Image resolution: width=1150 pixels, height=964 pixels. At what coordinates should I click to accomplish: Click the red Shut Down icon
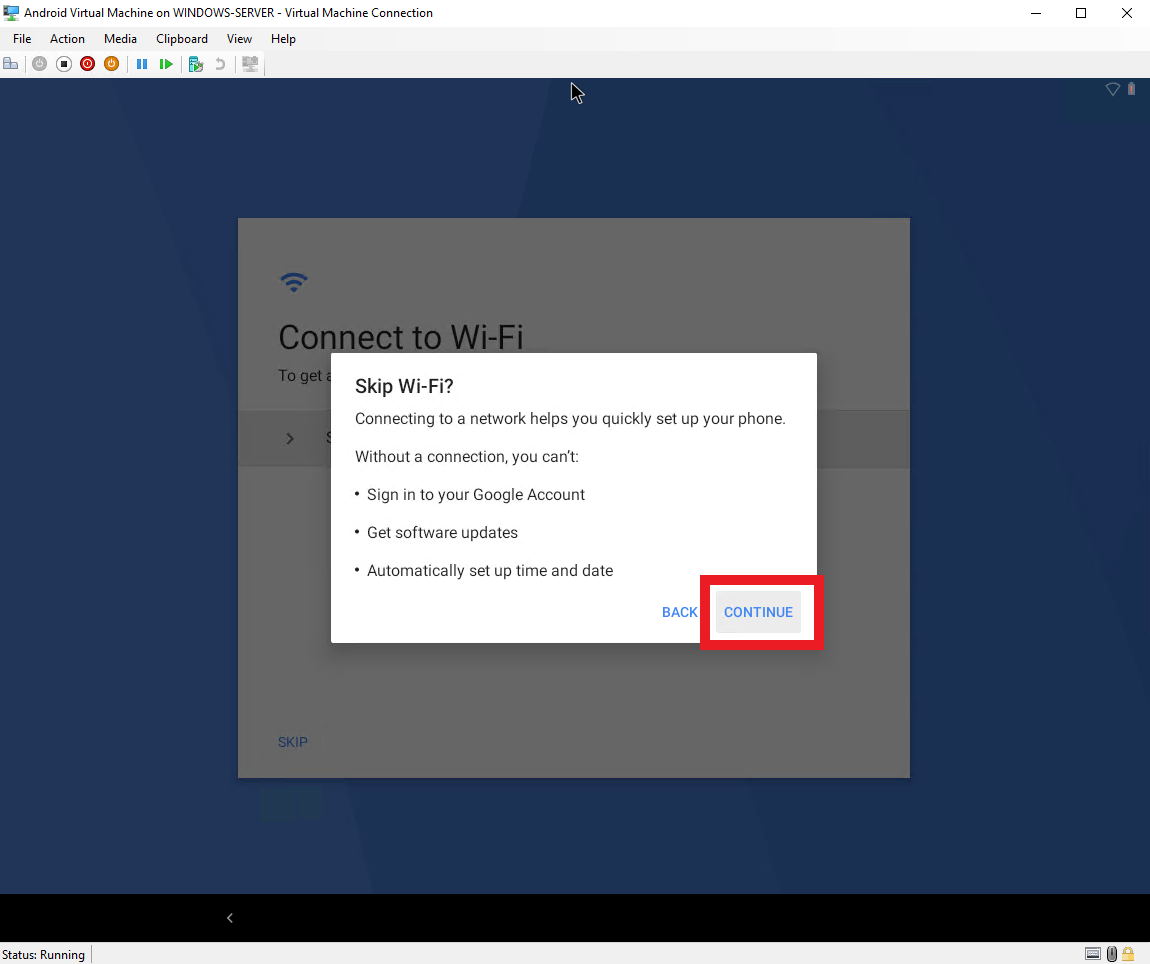[87, 64]
